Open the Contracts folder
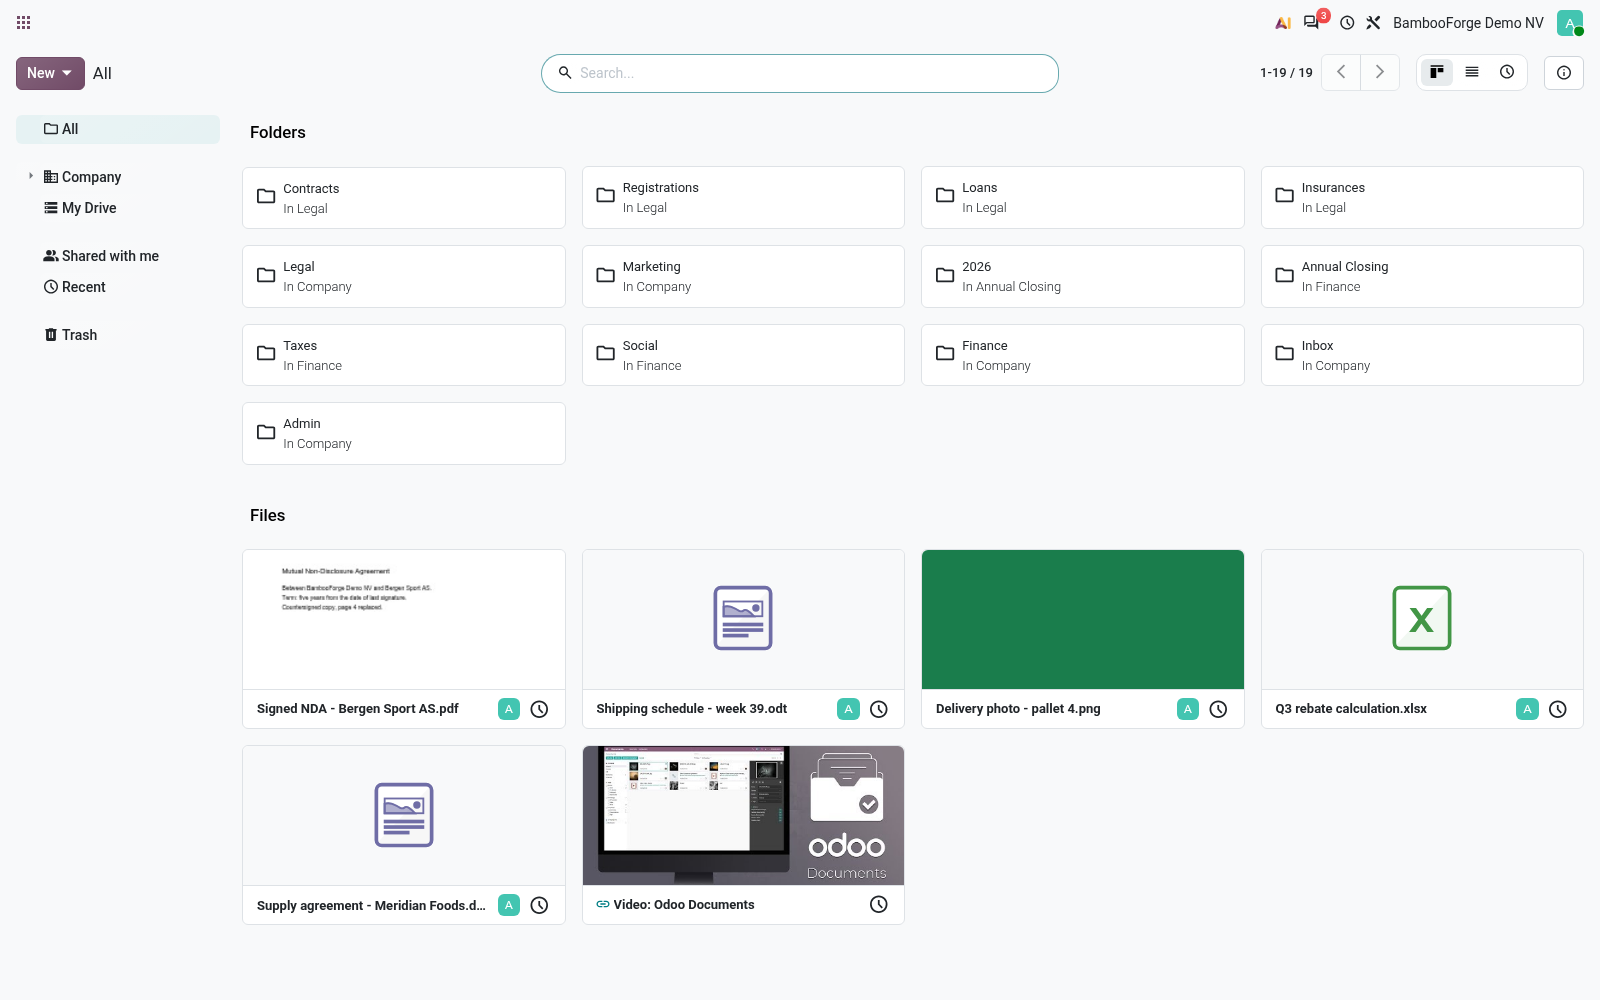The height and width of the screenshot is (1000, 1600). pyautogui.click(x=404, y=198)
